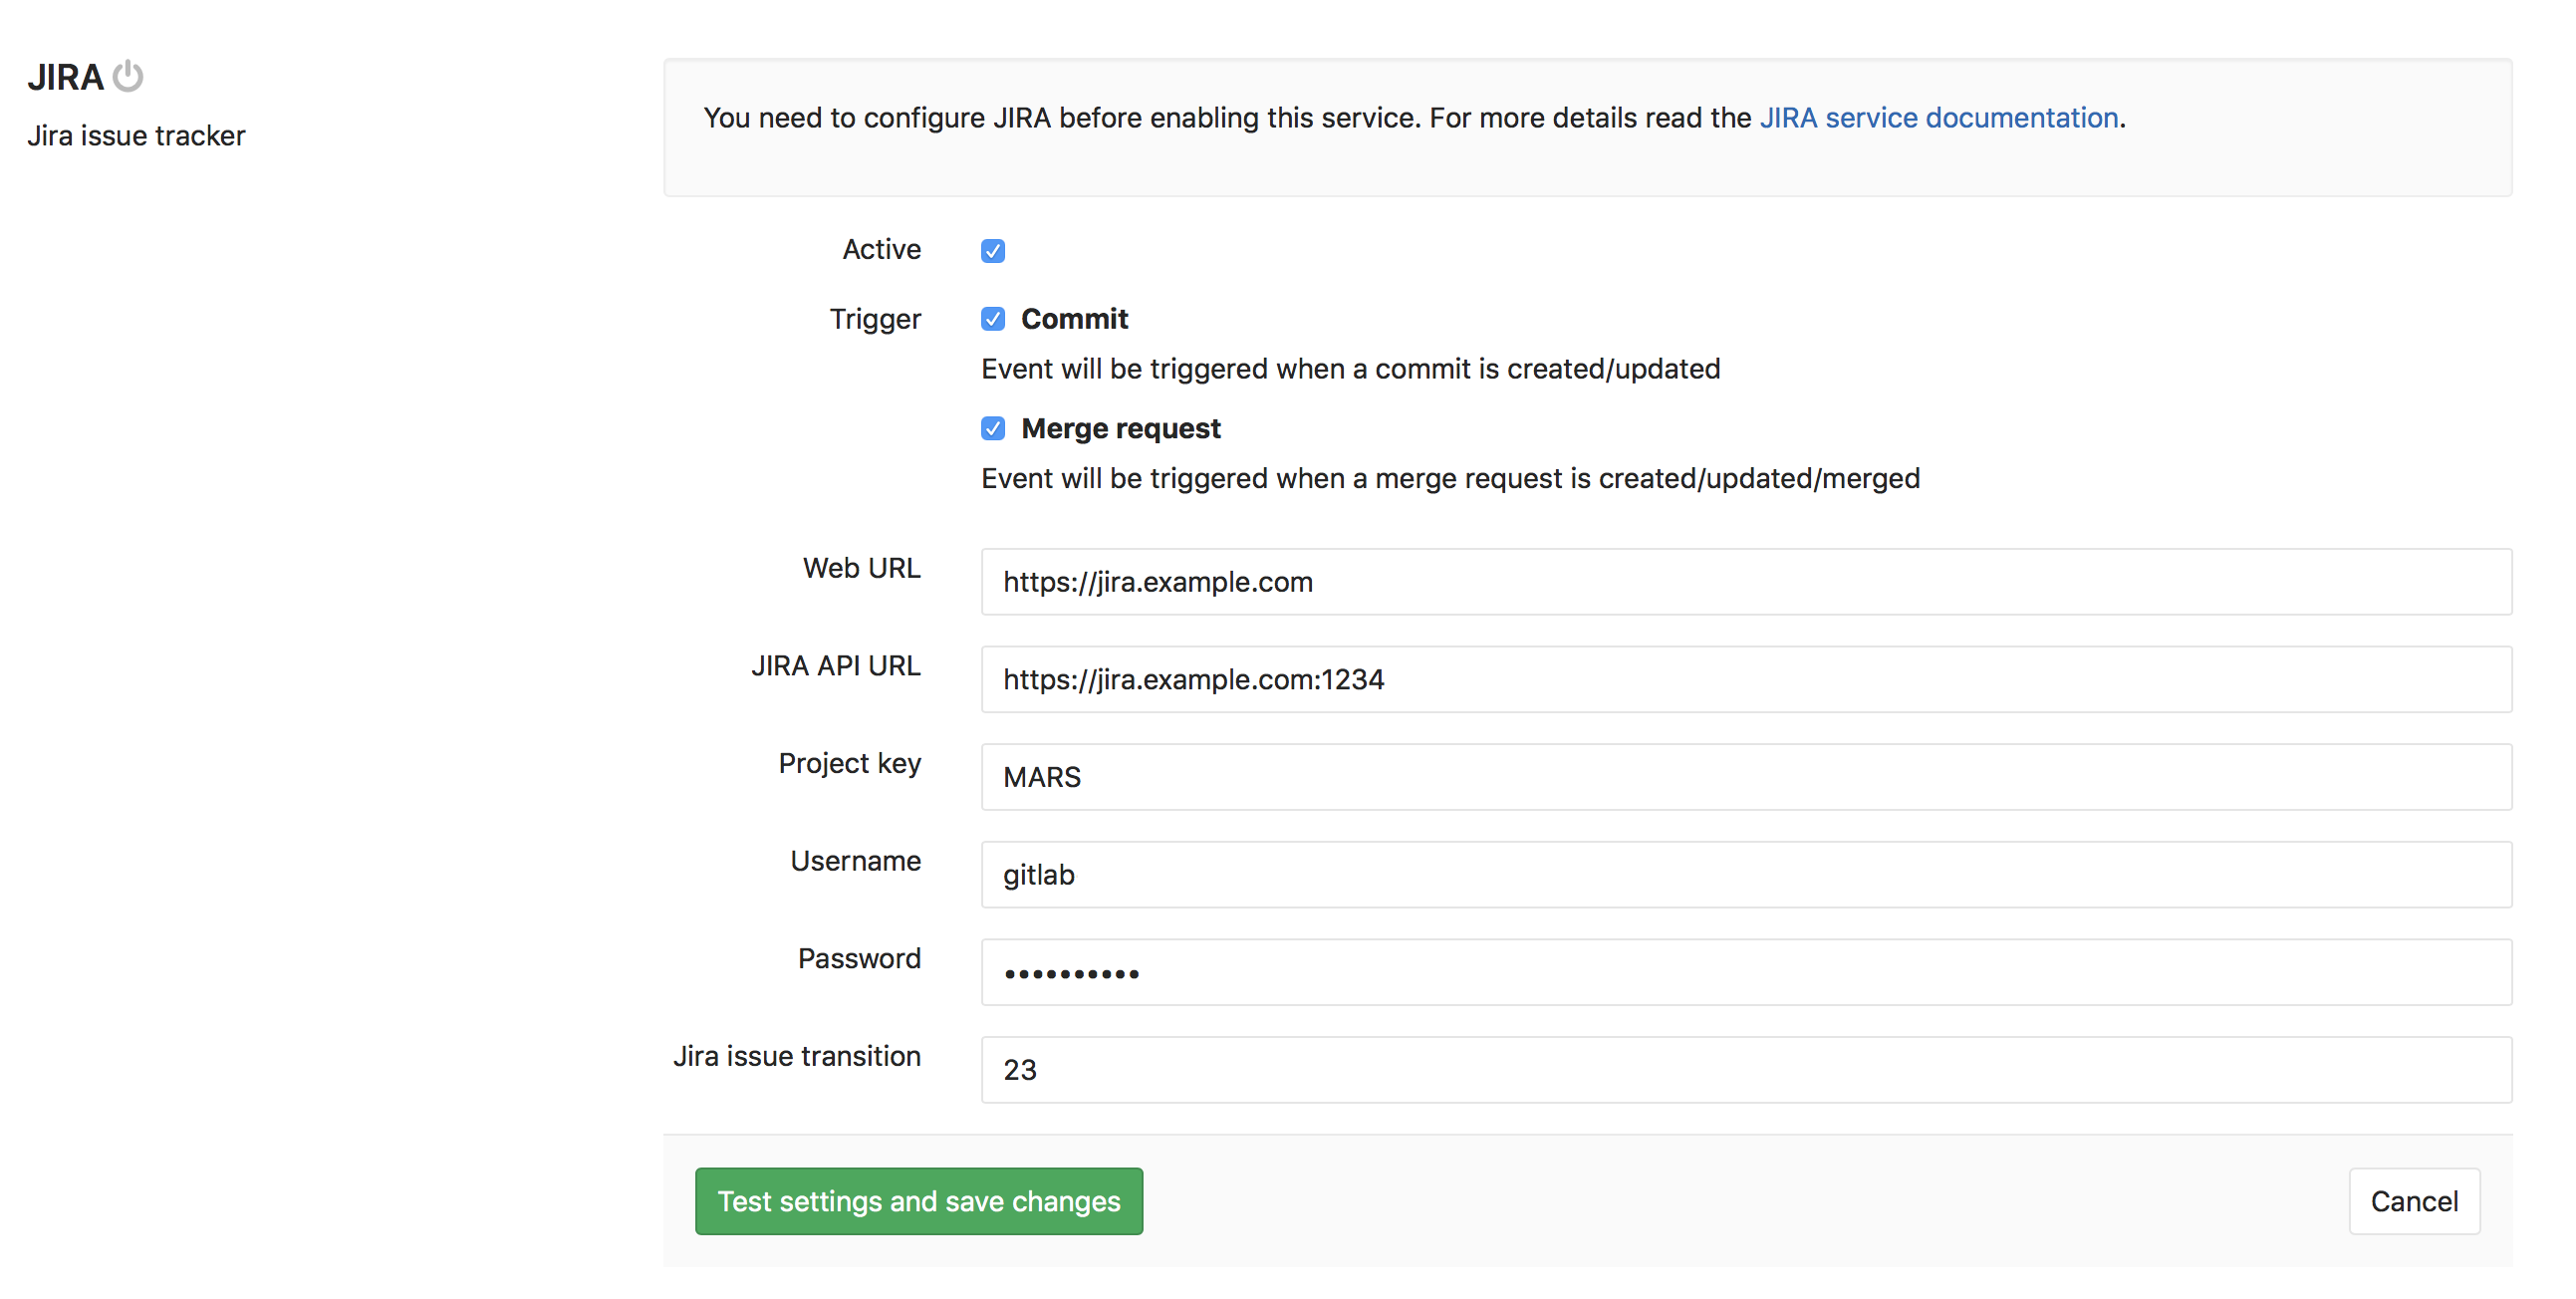Click the Commit trigger checkbox icon
This screenshot has height=1299, width=2576.
click(x=990, y=320)
